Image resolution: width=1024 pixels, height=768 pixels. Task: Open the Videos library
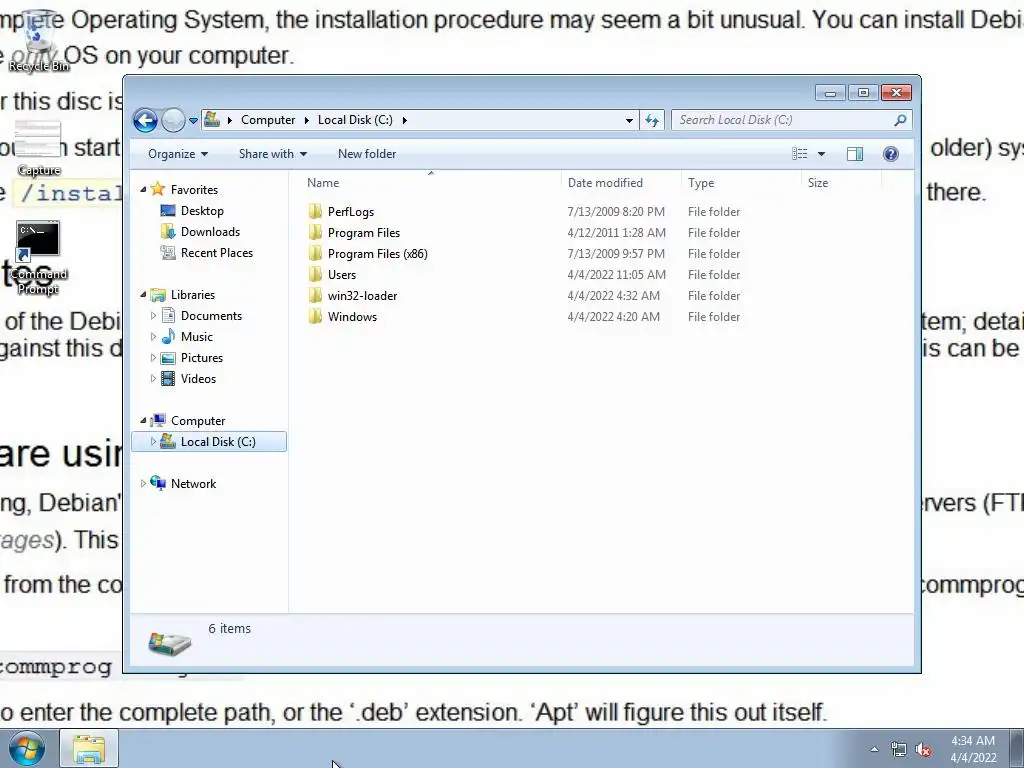[x=198, y=378]
